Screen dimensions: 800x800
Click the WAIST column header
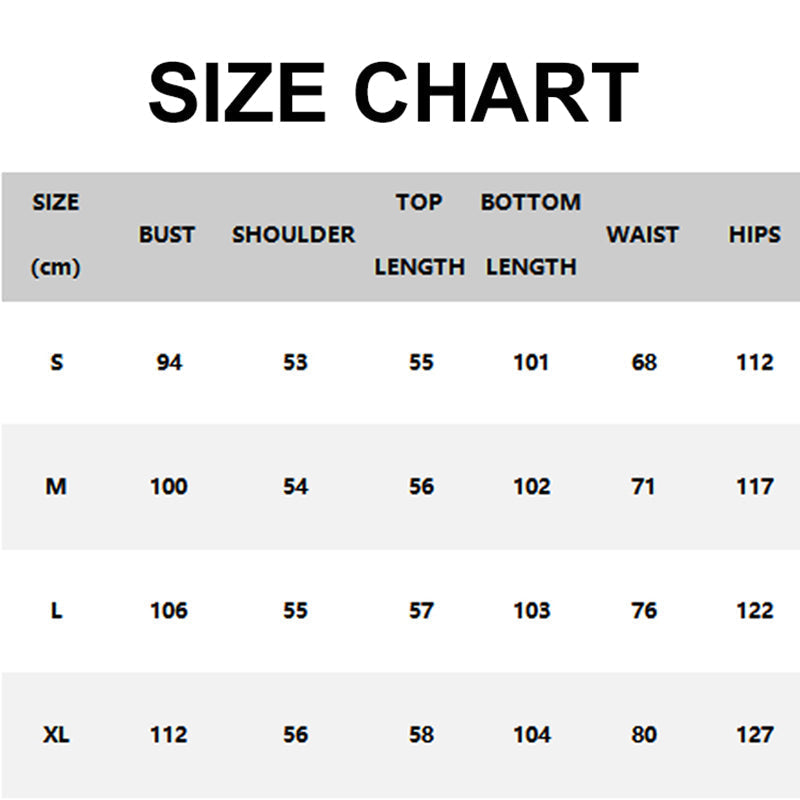pyautogui.click(x=642, y=235)
